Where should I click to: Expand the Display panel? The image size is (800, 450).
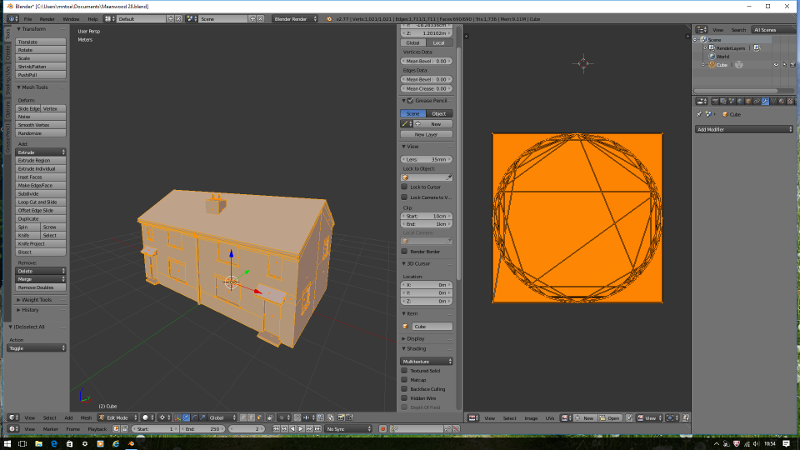click(x=413, y=339)
